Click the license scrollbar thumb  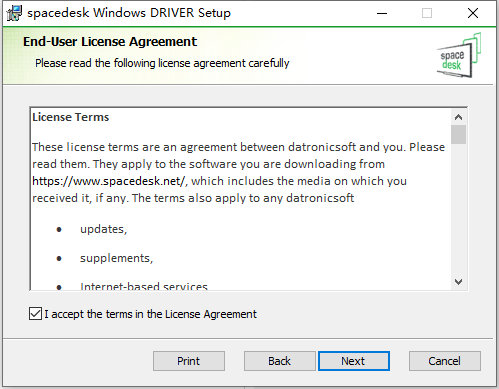[458, 134]
